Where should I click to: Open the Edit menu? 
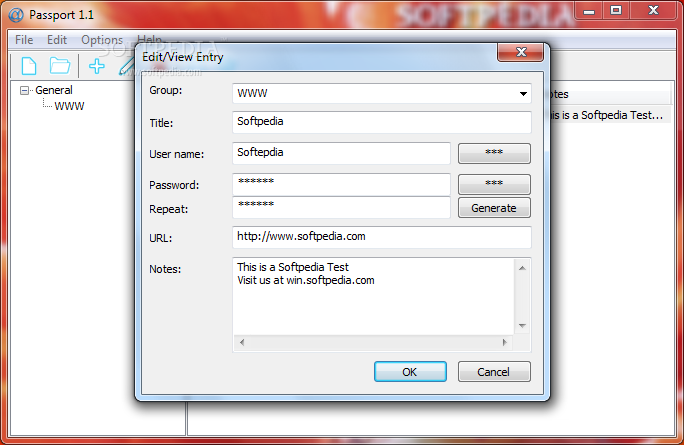[x=57, y=40]
